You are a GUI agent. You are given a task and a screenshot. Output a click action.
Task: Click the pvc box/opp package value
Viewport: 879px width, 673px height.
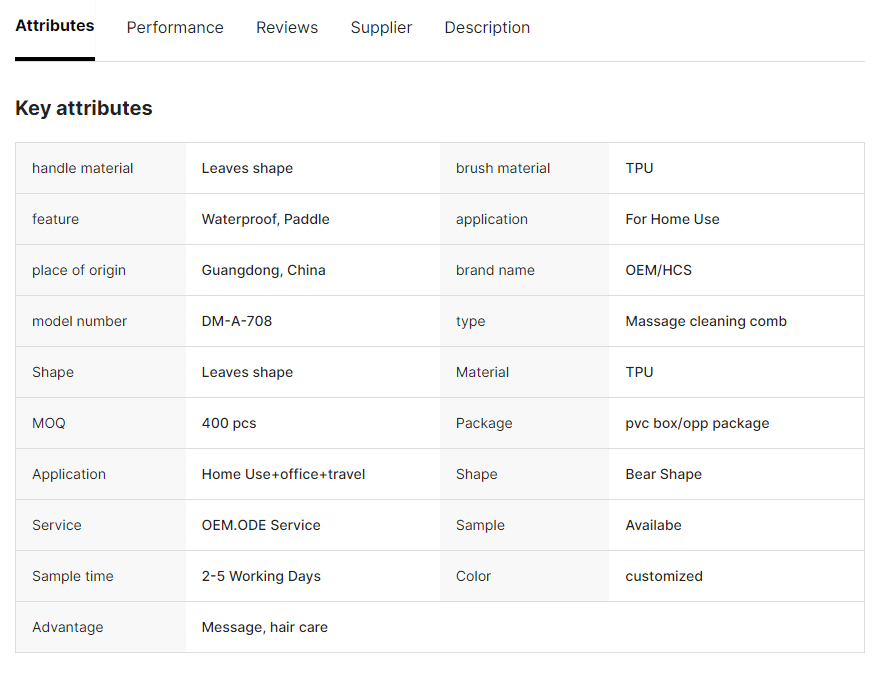(x=697, y=423)
